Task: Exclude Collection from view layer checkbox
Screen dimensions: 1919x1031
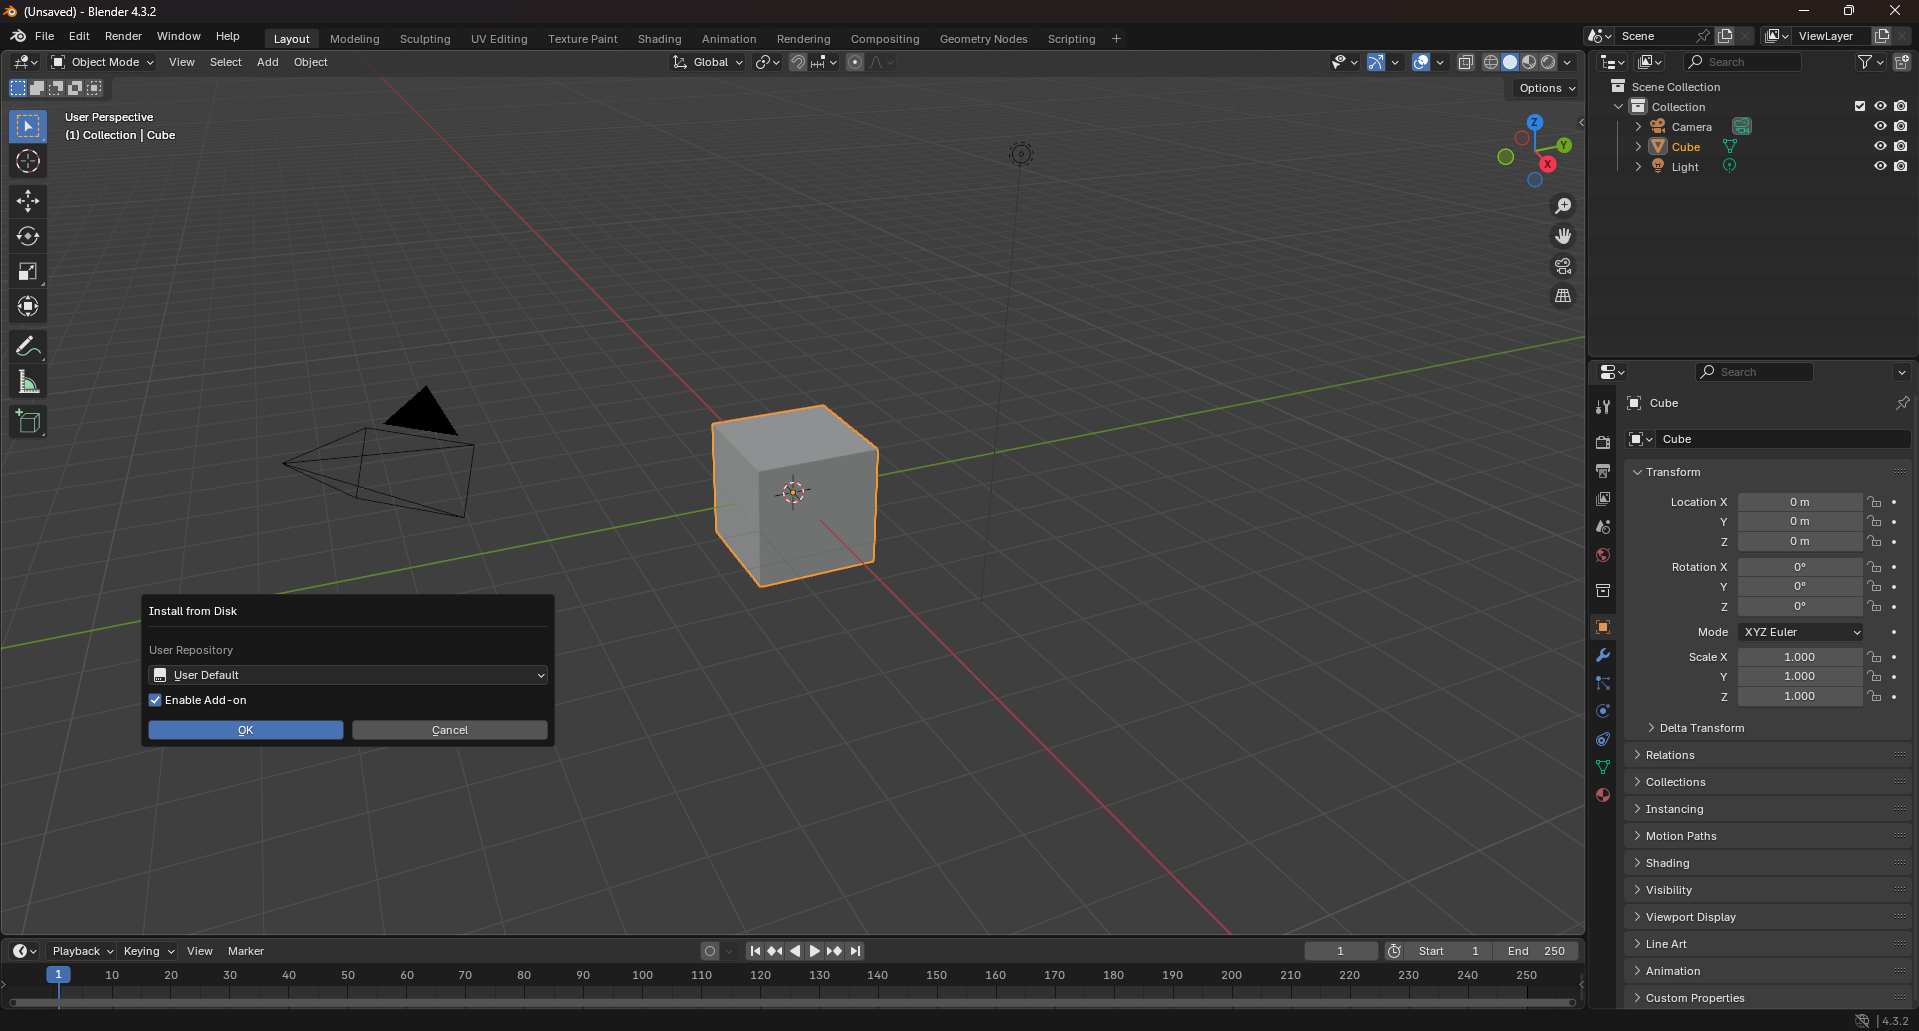Action: click(x=1860, y=106)
